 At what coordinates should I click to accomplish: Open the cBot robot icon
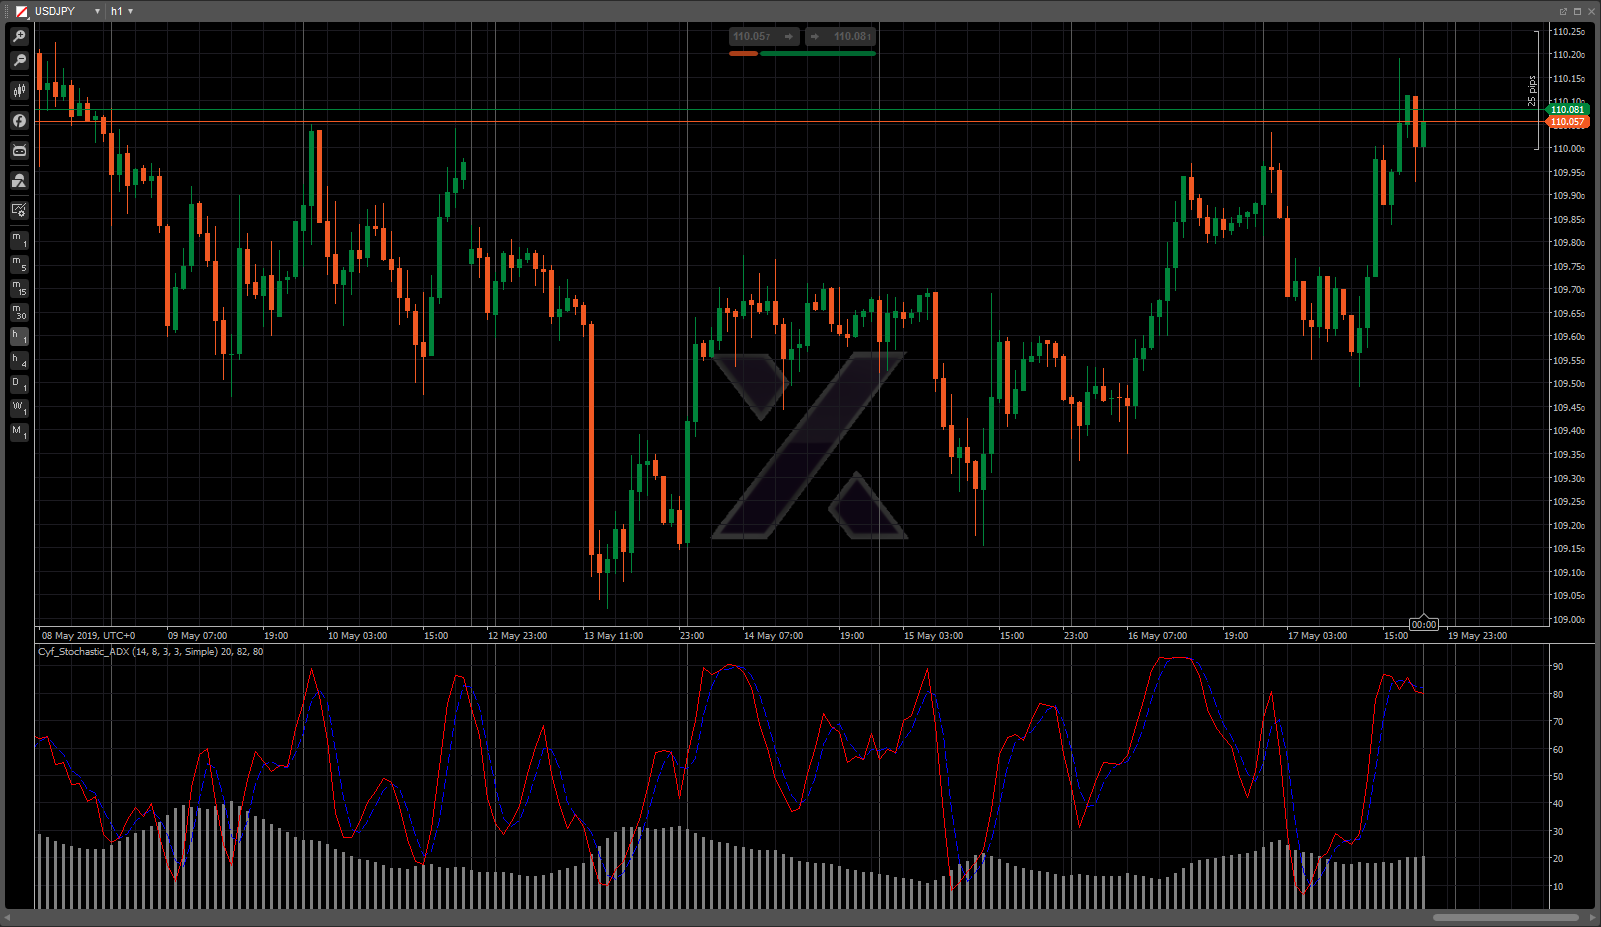19,151
